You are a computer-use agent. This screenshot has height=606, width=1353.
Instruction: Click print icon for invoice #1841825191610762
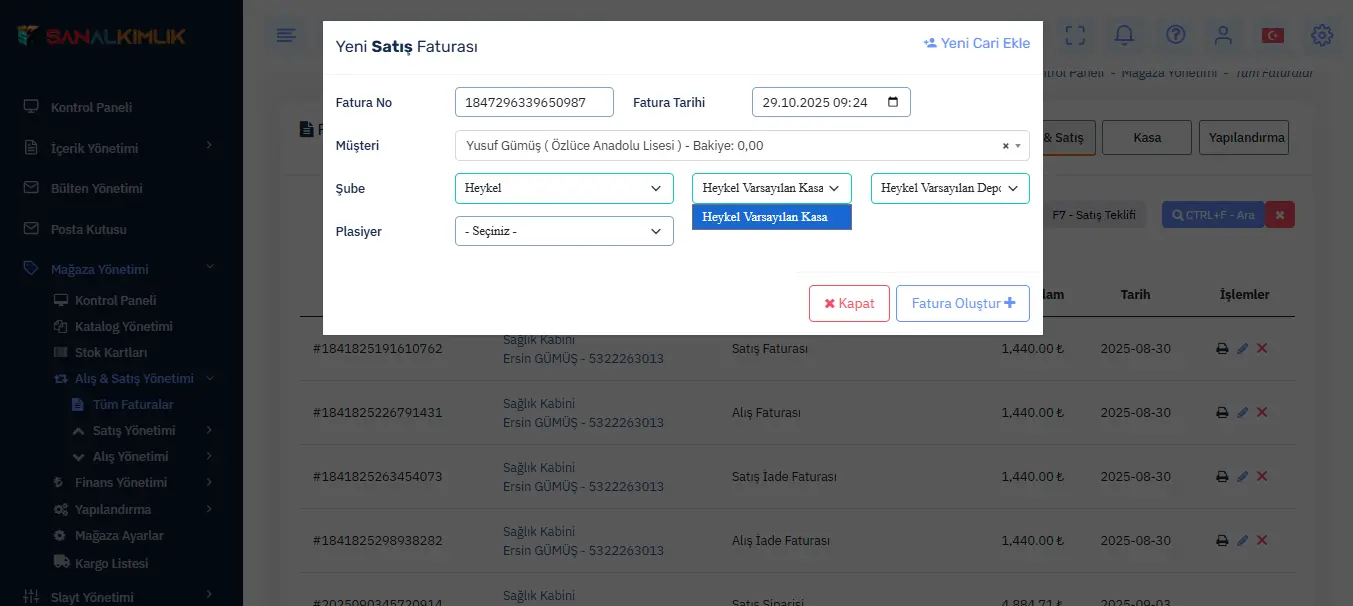coord(1221,349)
